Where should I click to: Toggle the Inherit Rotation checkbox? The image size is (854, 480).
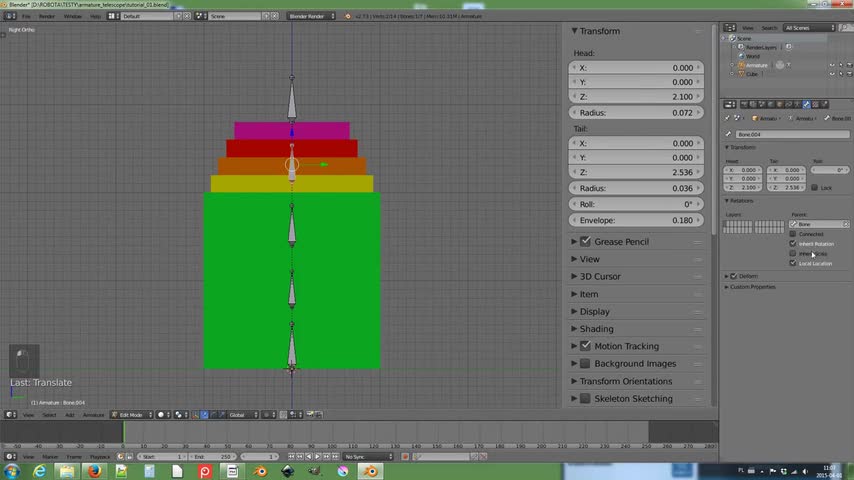click(792, 244)
